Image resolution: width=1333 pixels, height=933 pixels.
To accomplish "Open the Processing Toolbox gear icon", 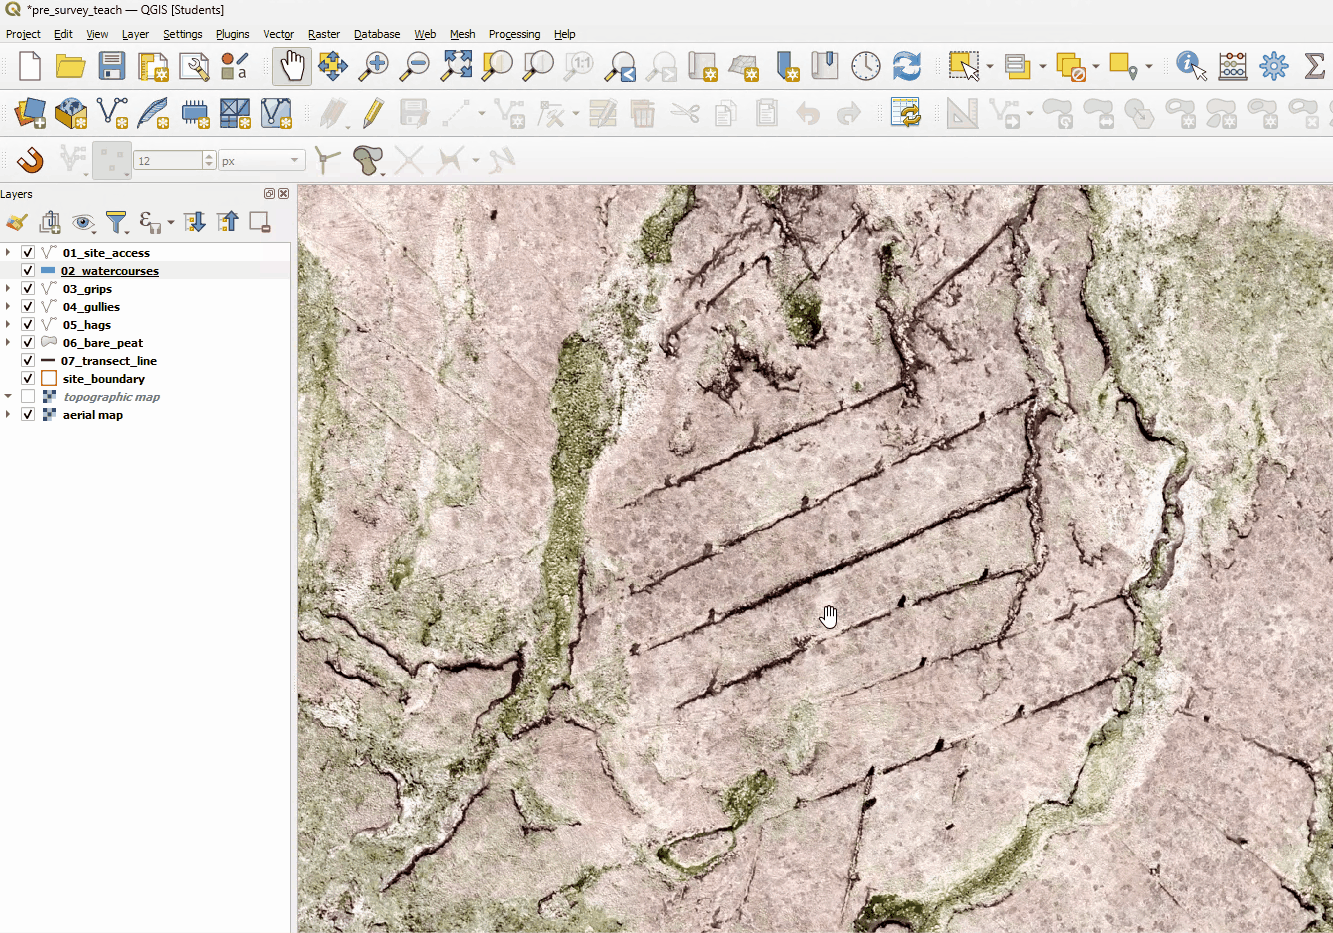I will 1273,67.
